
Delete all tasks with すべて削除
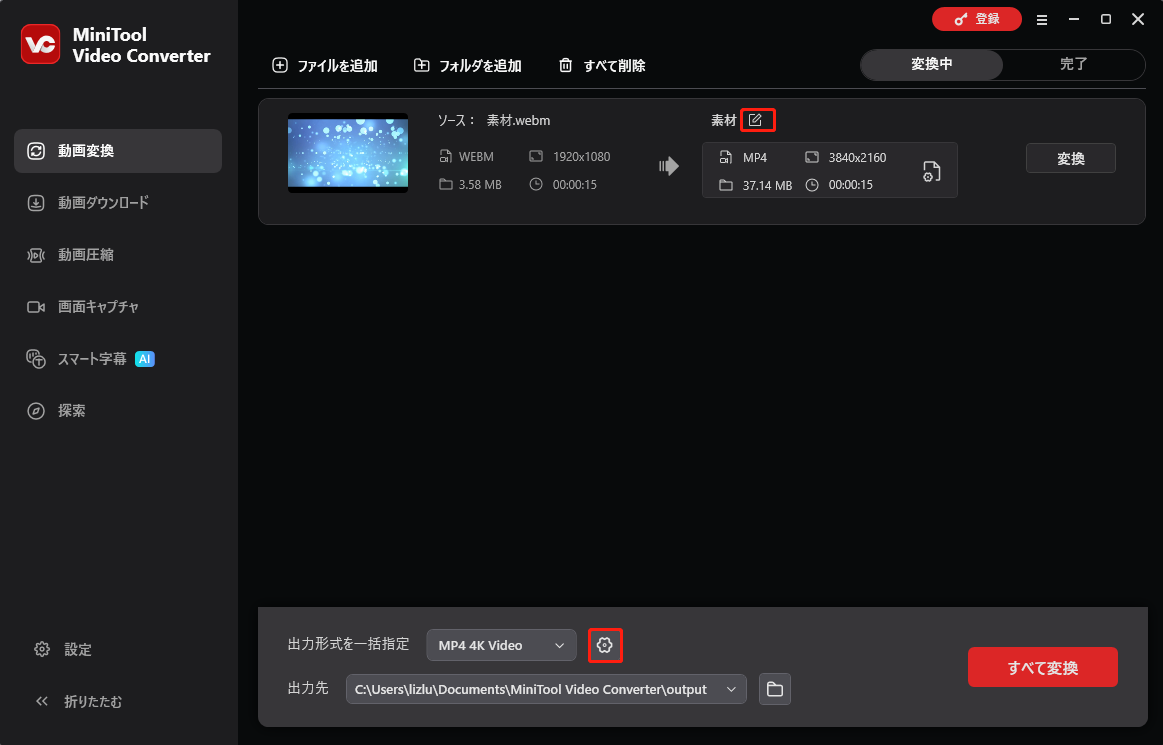tap(601, 65)
